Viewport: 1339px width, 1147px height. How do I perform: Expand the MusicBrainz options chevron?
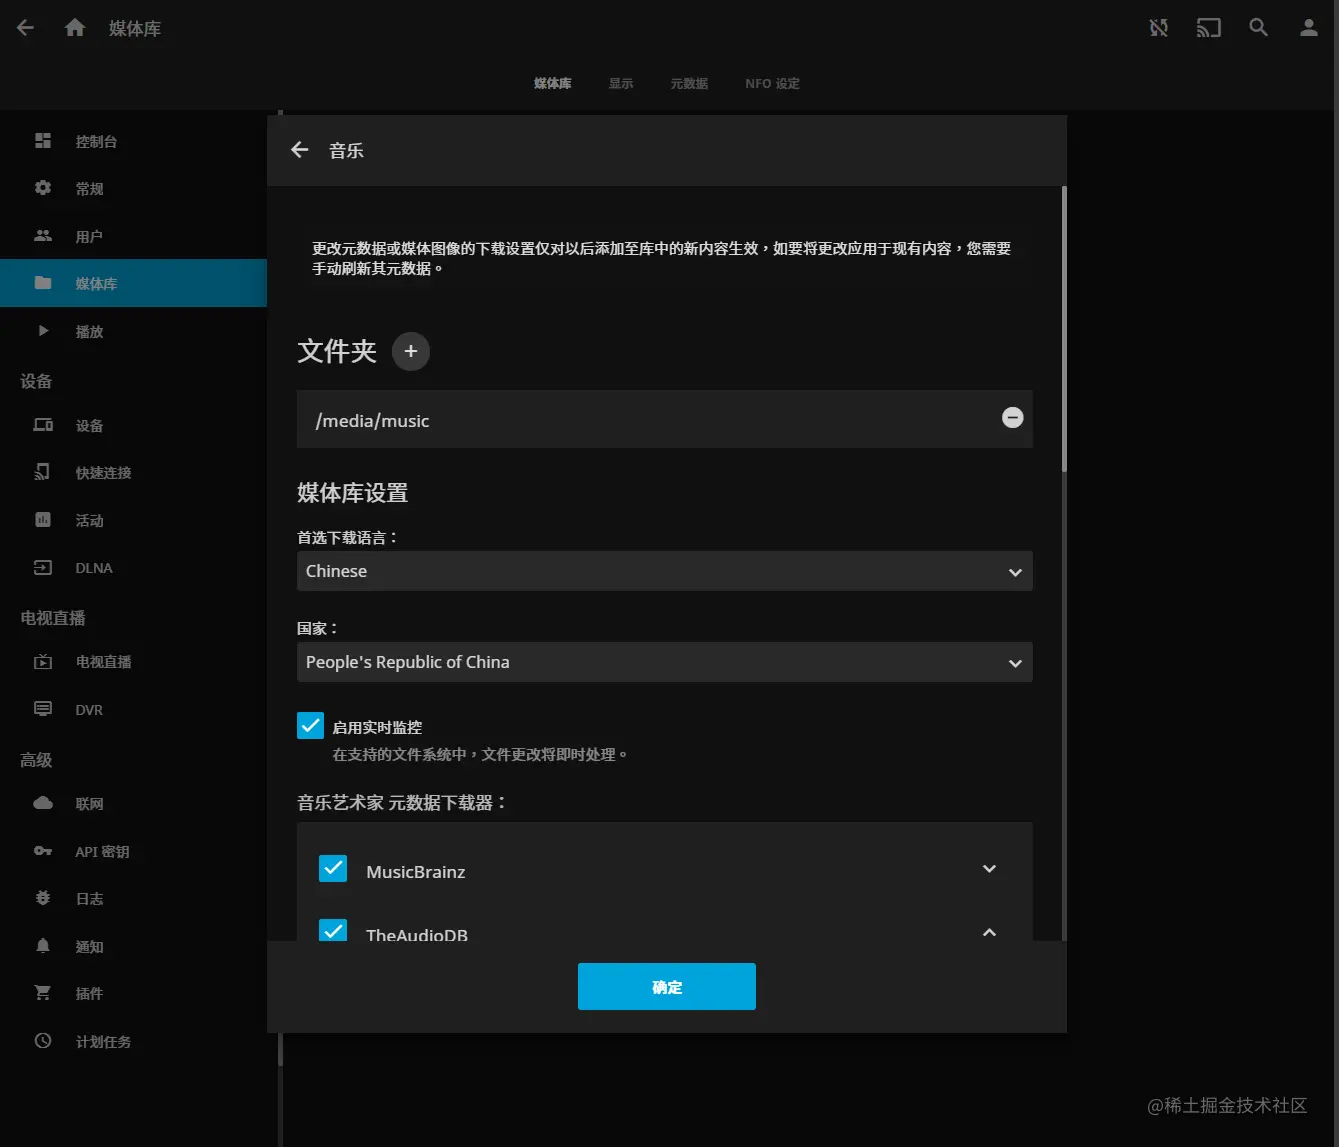[989, 868]
